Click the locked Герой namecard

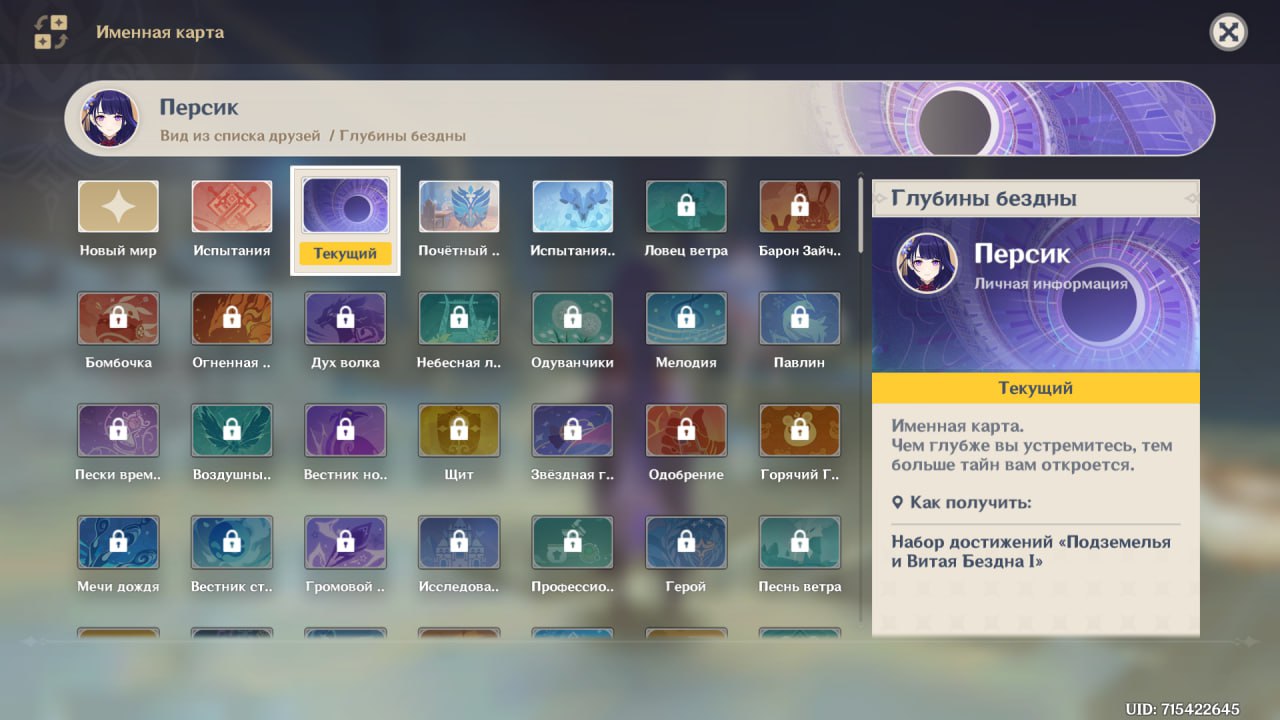(686, 556)
